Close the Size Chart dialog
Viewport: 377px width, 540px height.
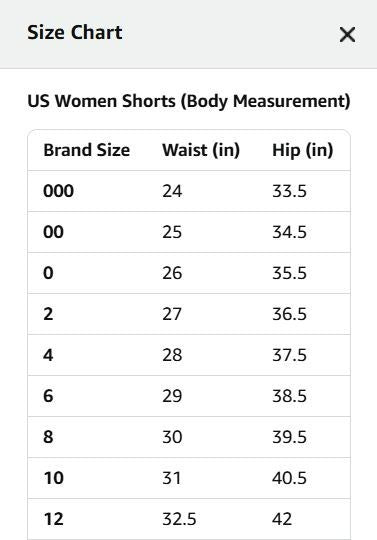[347, 34]
